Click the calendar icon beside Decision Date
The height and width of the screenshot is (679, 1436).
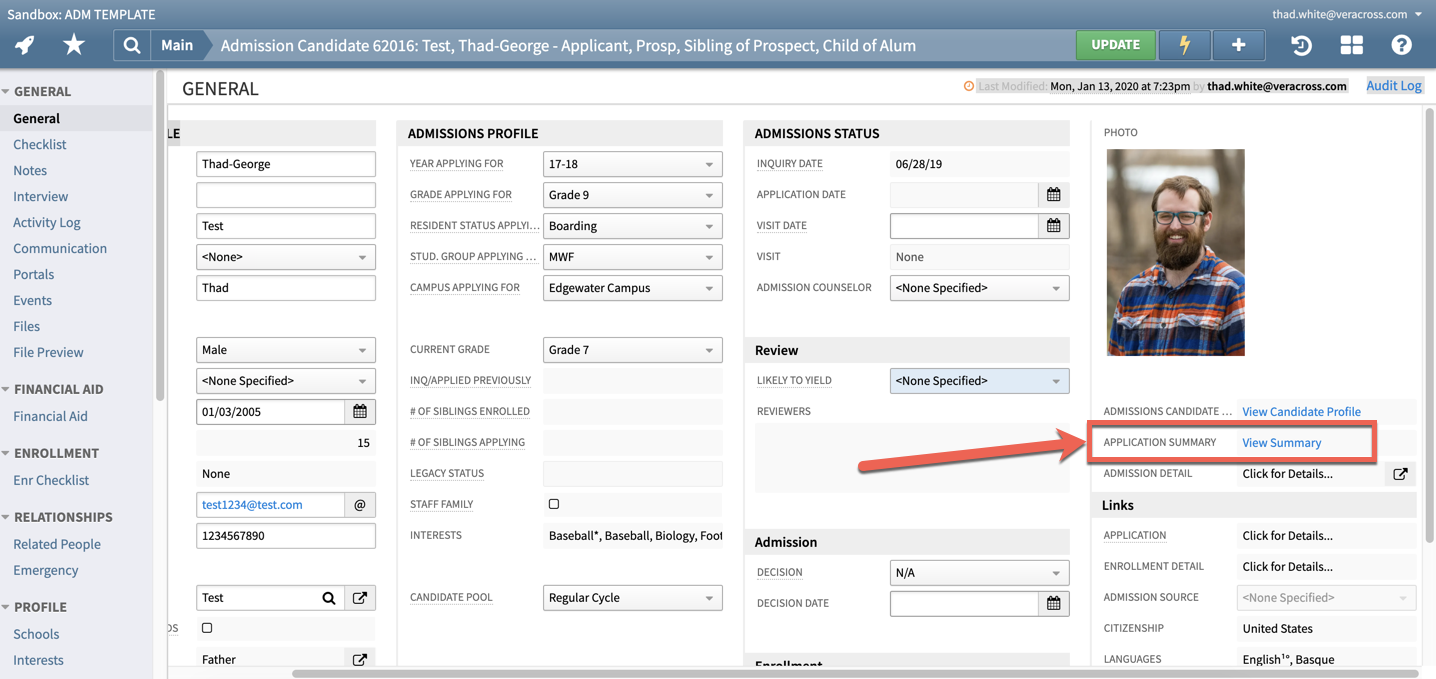tap(1054, 603)
